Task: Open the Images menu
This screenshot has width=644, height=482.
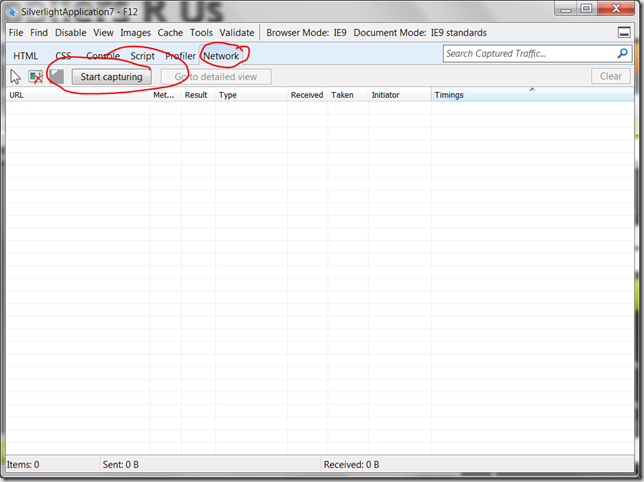Action: point(135,33)
